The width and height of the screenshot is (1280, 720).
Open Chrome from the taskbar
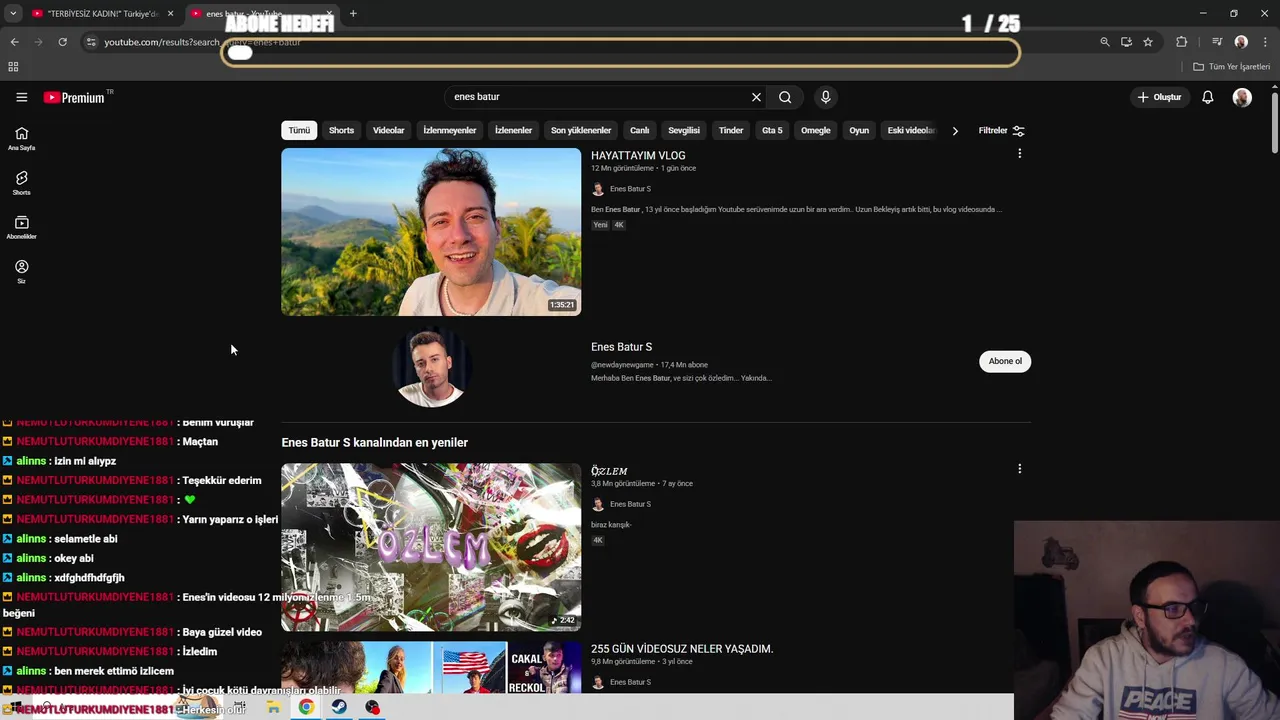point(306,707)
